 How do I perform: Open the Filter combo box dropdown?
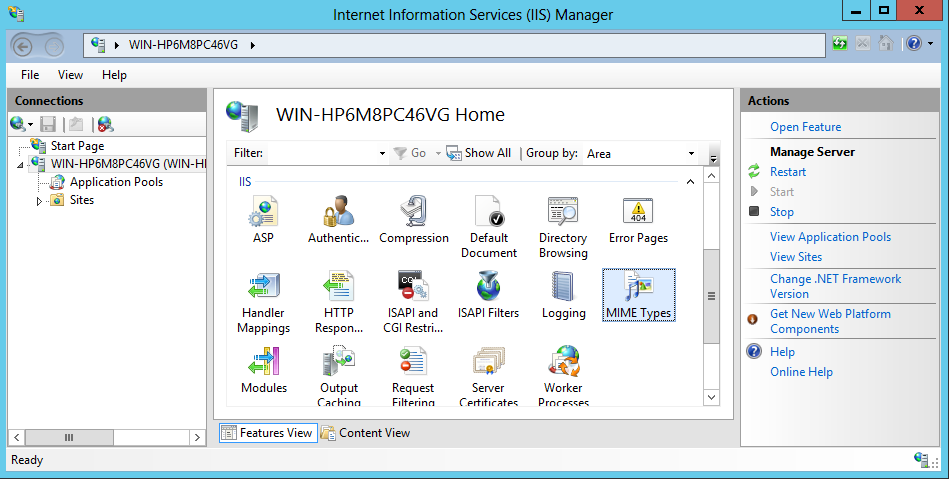click(x=382, y=154)
